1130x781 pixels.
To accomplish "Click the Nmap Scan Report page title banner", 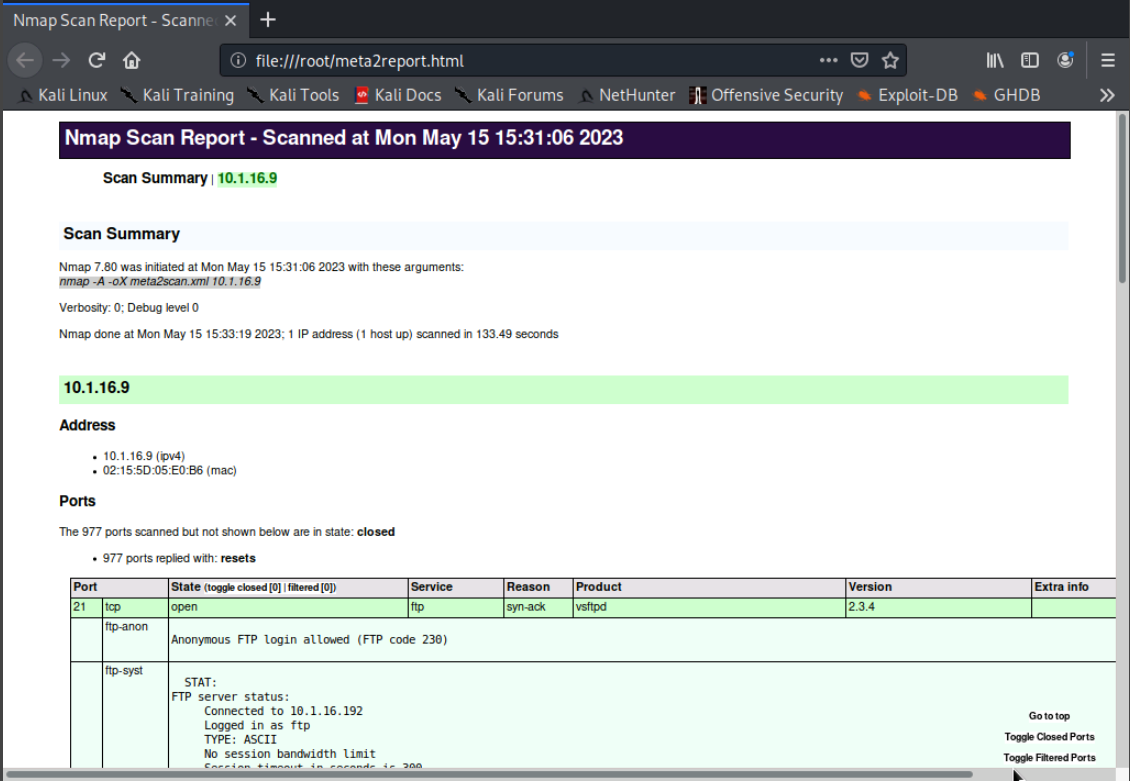I will [x=564, y=139].
